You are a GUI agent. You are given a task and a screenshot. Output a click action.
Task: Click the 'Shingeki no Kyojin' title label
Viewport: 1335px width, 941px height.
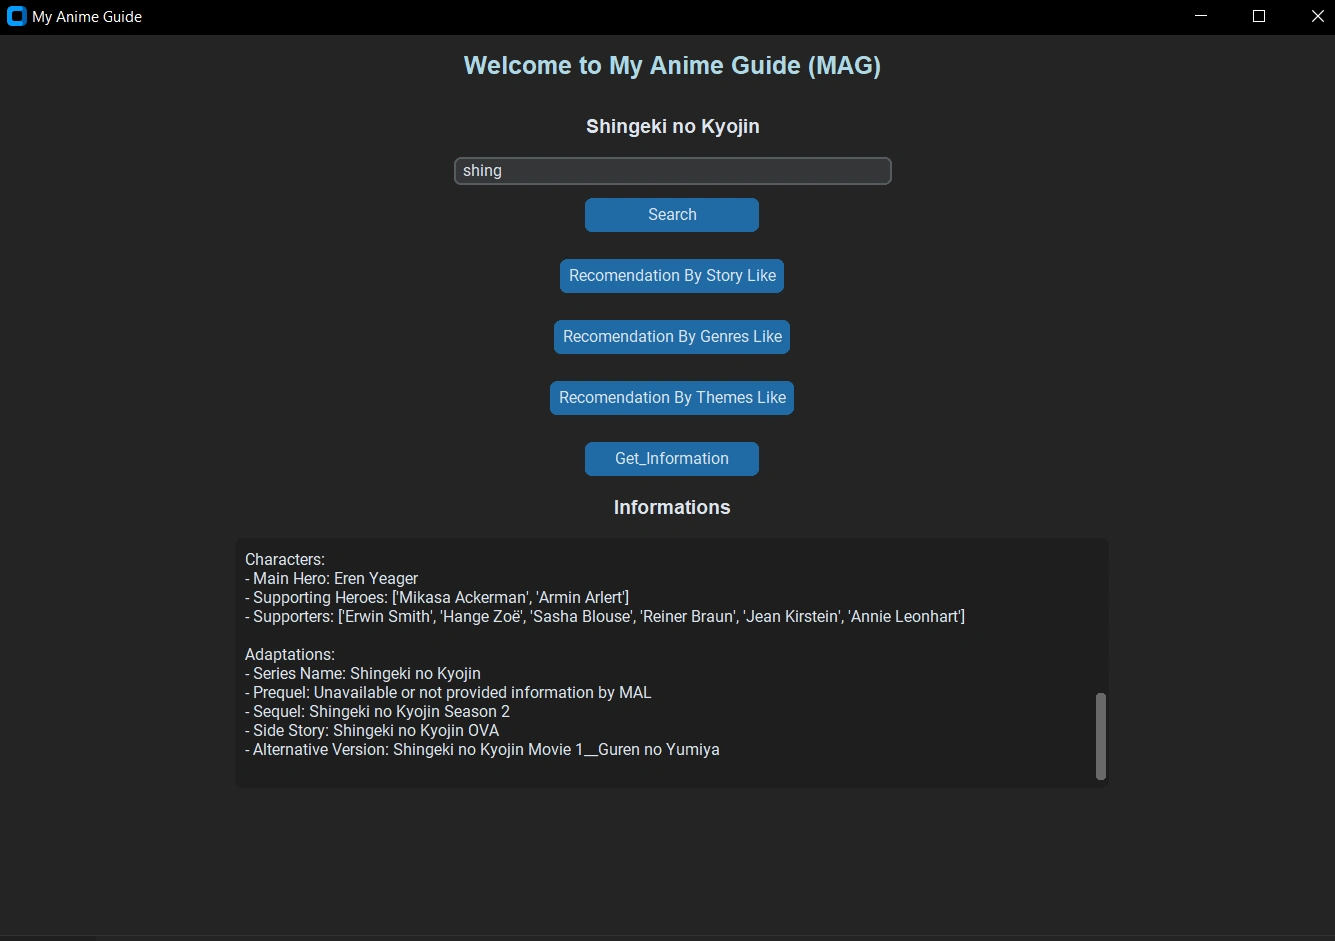[672, 126]
